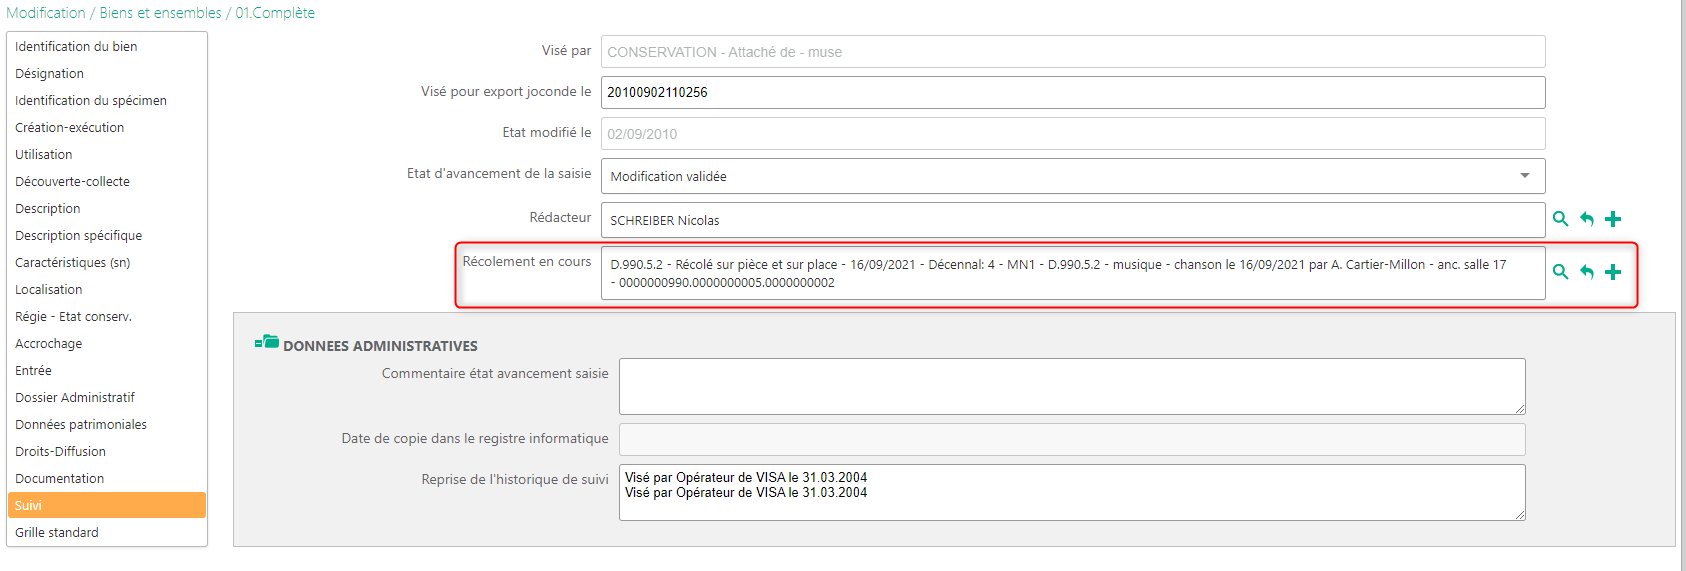Switch to the Documentation section
1686x571 pixels.
pyautogui.click(x=59, y=479)
